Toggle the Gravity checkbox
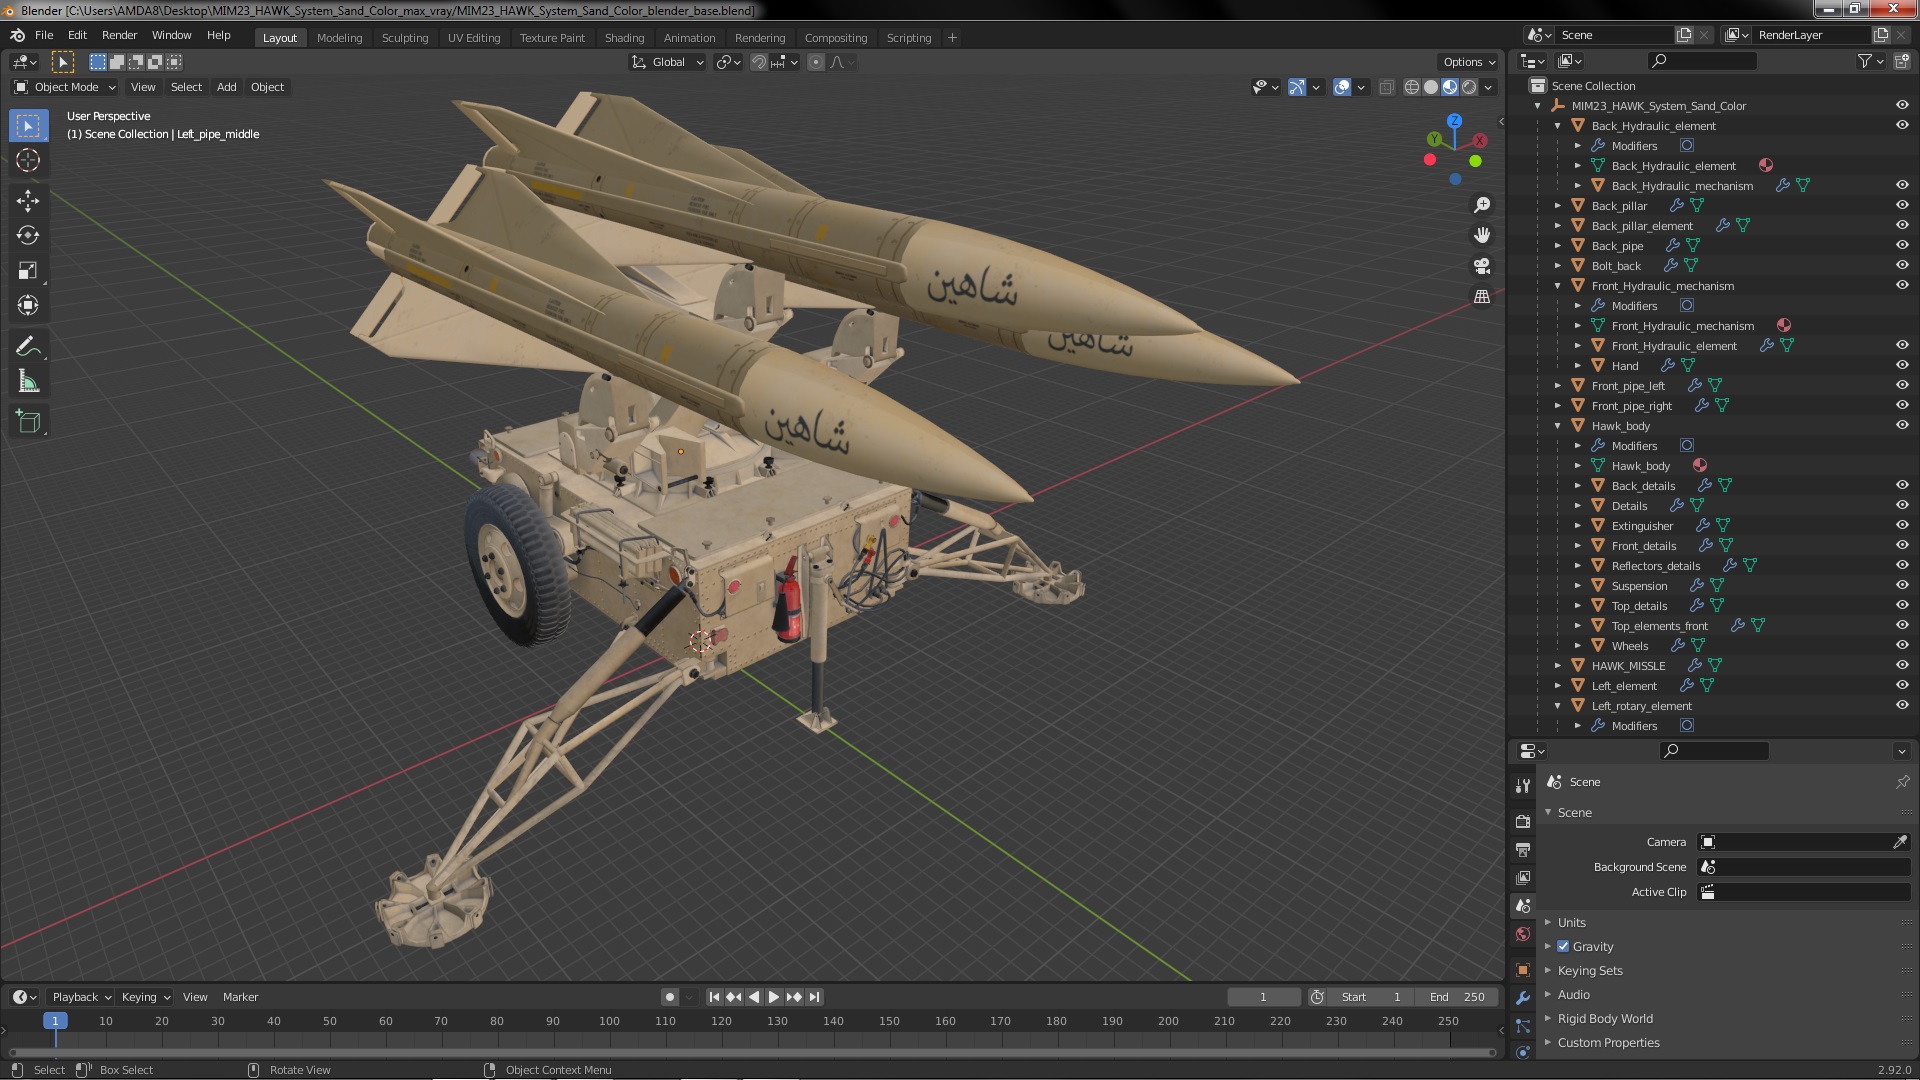The height and width of the screenshot is (1080, 1920). pyautogui.click(x=1563, y=946)
